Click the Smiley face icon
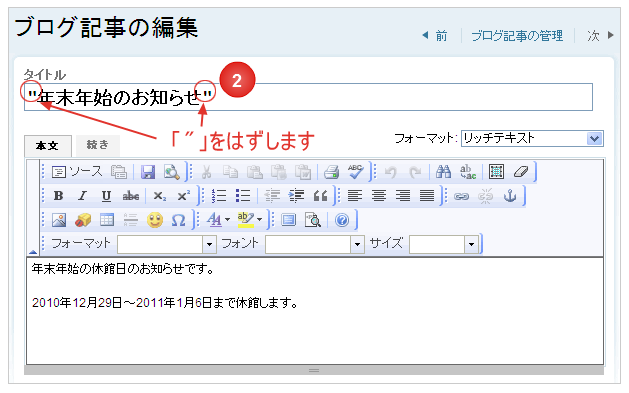Screen dimensions: 629x393 [155, 220]
